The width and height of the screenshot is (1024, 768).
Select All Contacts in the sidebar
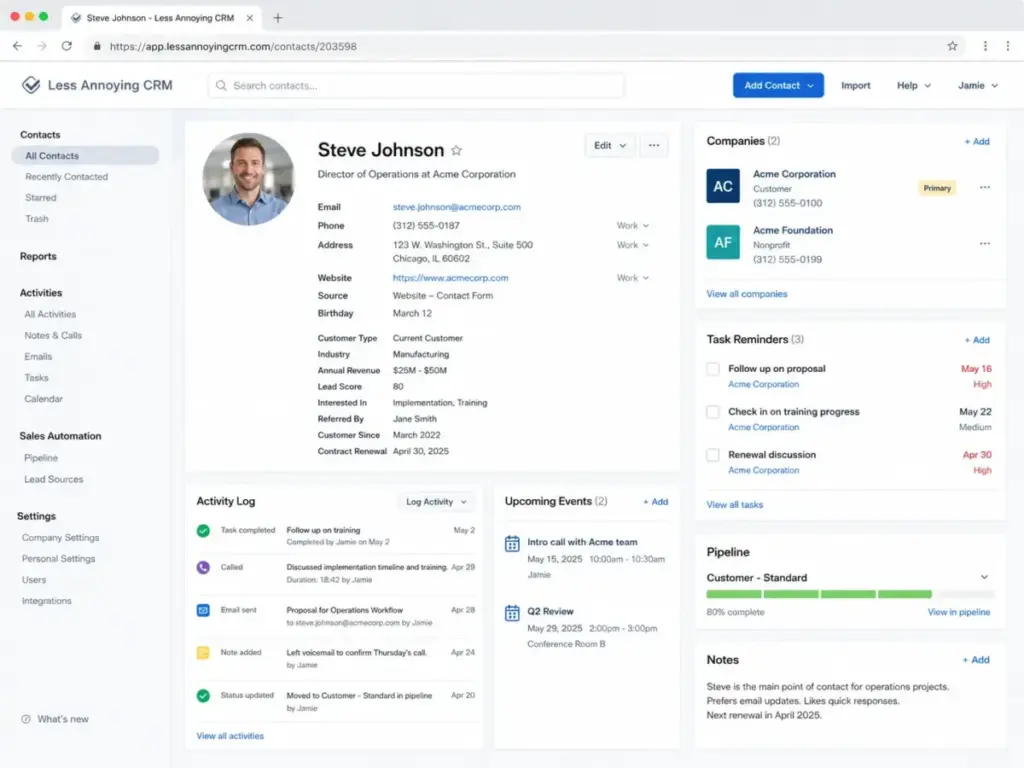85,155
